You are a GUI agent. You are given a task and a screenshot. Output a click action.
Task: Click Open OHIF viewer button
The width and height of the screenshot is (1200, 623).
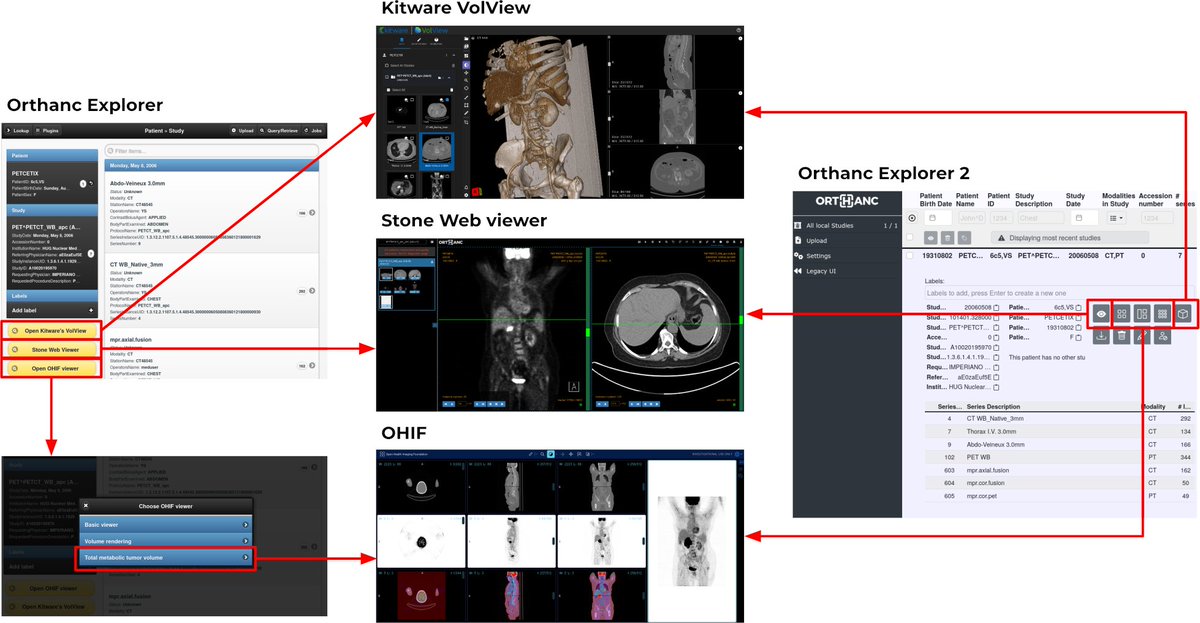[x=50, y=368]
